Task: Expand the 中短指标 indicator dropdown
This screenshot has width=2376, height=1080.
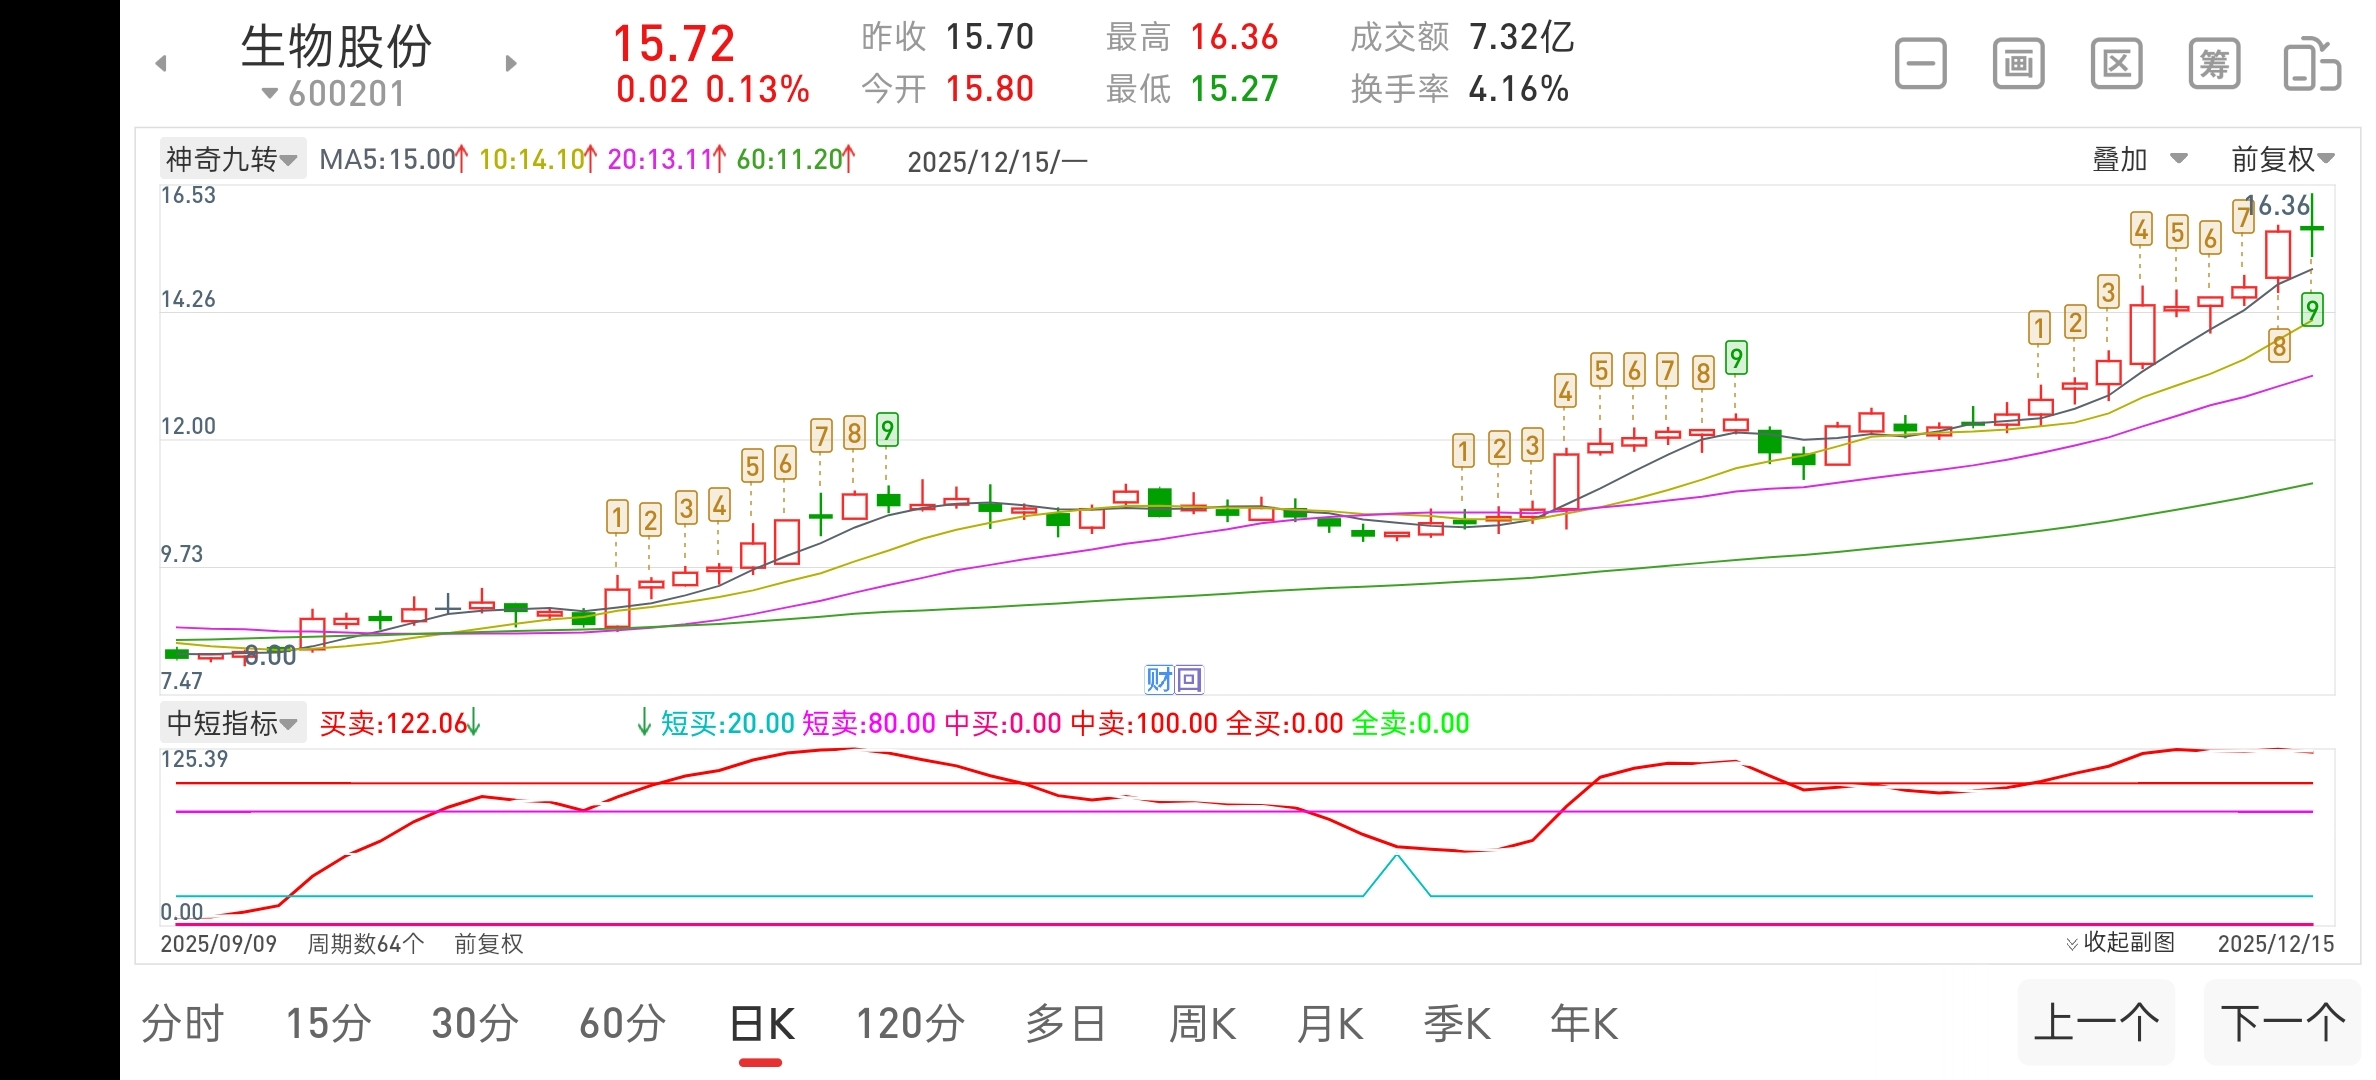Action: pos(232,723)
